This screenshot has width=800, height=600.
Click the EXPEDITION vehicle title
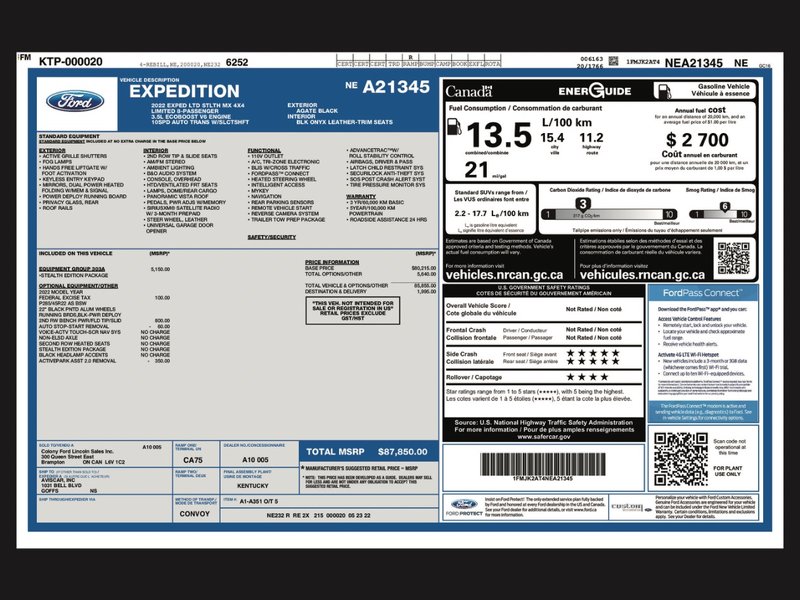[184, 91]
